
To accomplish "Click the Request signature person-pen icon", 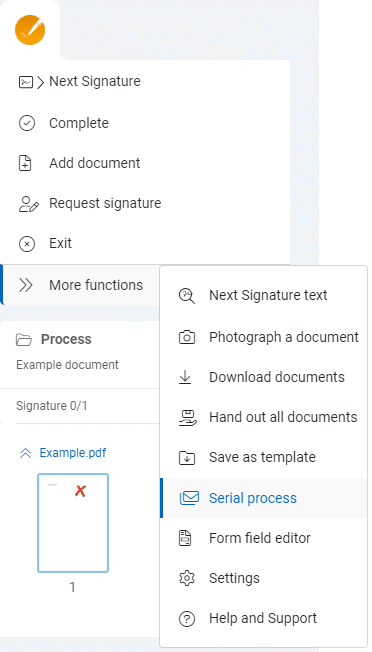I will pyautogui.click(x=29, y=204).
